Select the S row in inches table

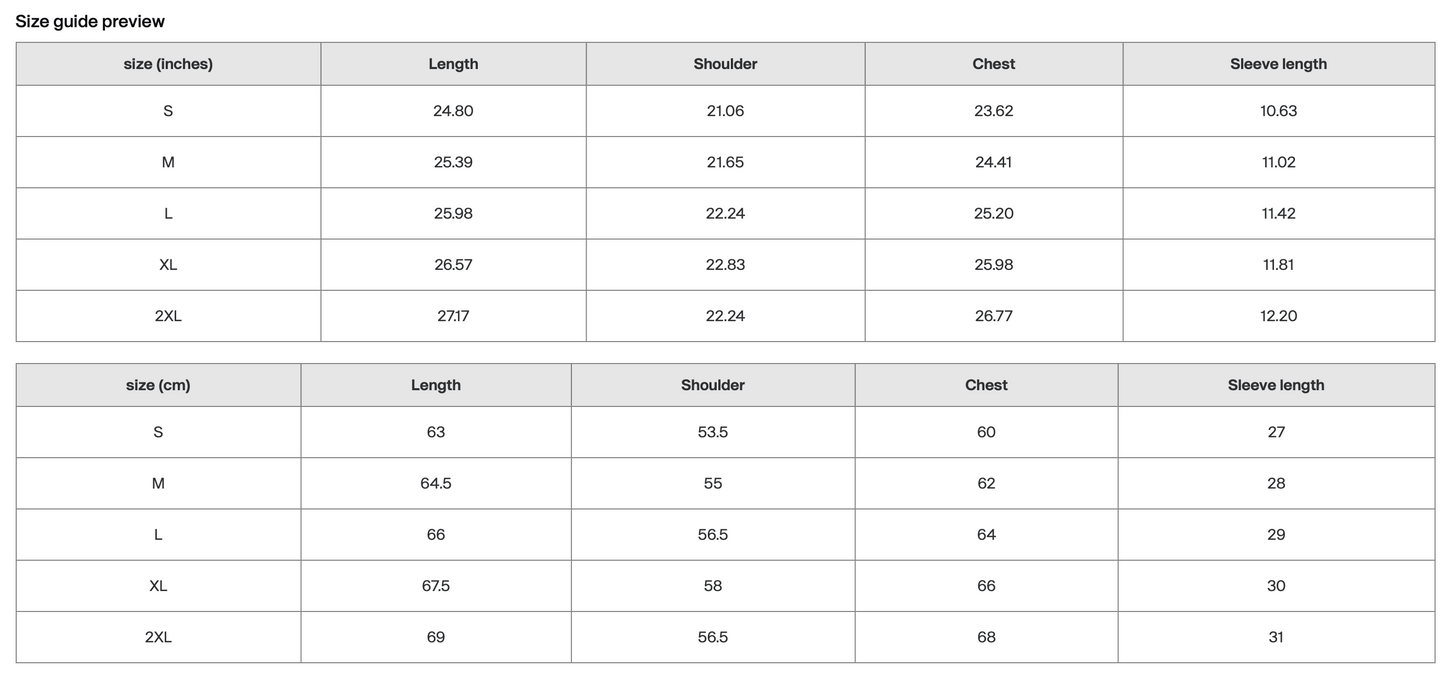tap(726, 111)
